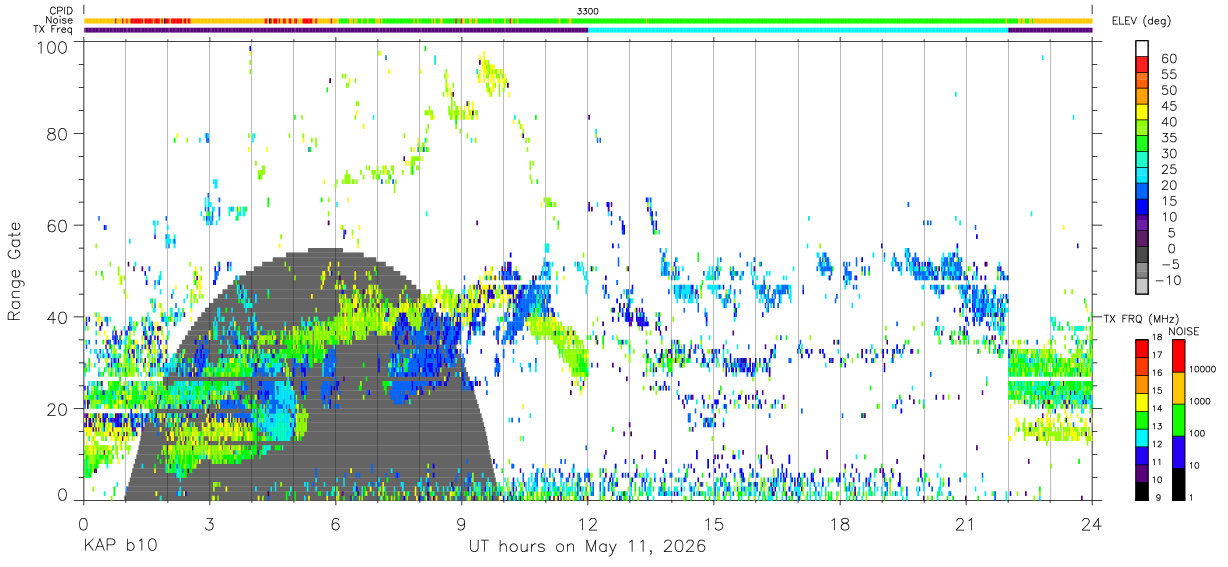Pick the blue band of NOISE color bar
Image resolution: width=1228 pixels, height=567 pixels.
click(x=1178, y=451)
